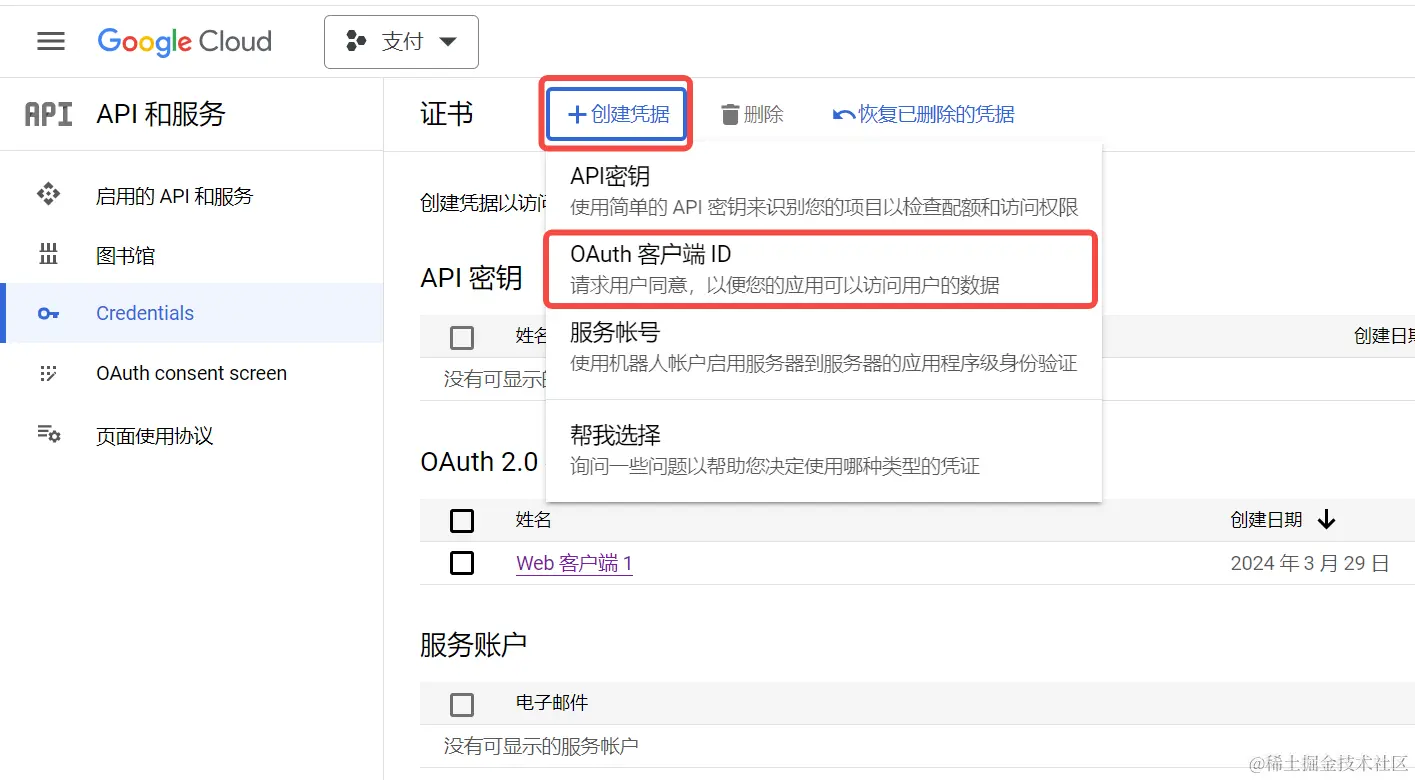Viewport: 1415px width, 780px height.
Task: Click the 创建凭据 button
Action: pyautogui.click(x=617, y=114)
